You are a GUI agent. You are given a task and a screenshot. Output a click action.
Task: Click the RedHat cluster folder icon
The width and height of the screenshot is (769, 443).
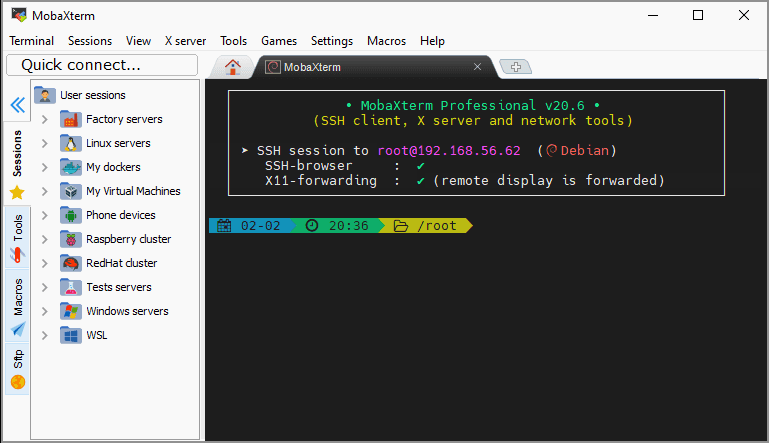[70, 263]
